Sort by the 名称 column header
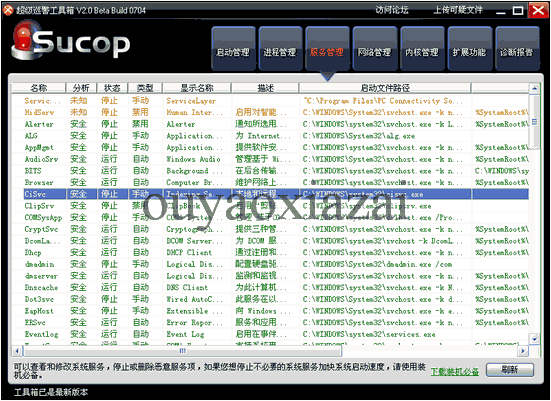Image resolution: width=551 pixels, height=401 pixels. [x=39, y=88]
